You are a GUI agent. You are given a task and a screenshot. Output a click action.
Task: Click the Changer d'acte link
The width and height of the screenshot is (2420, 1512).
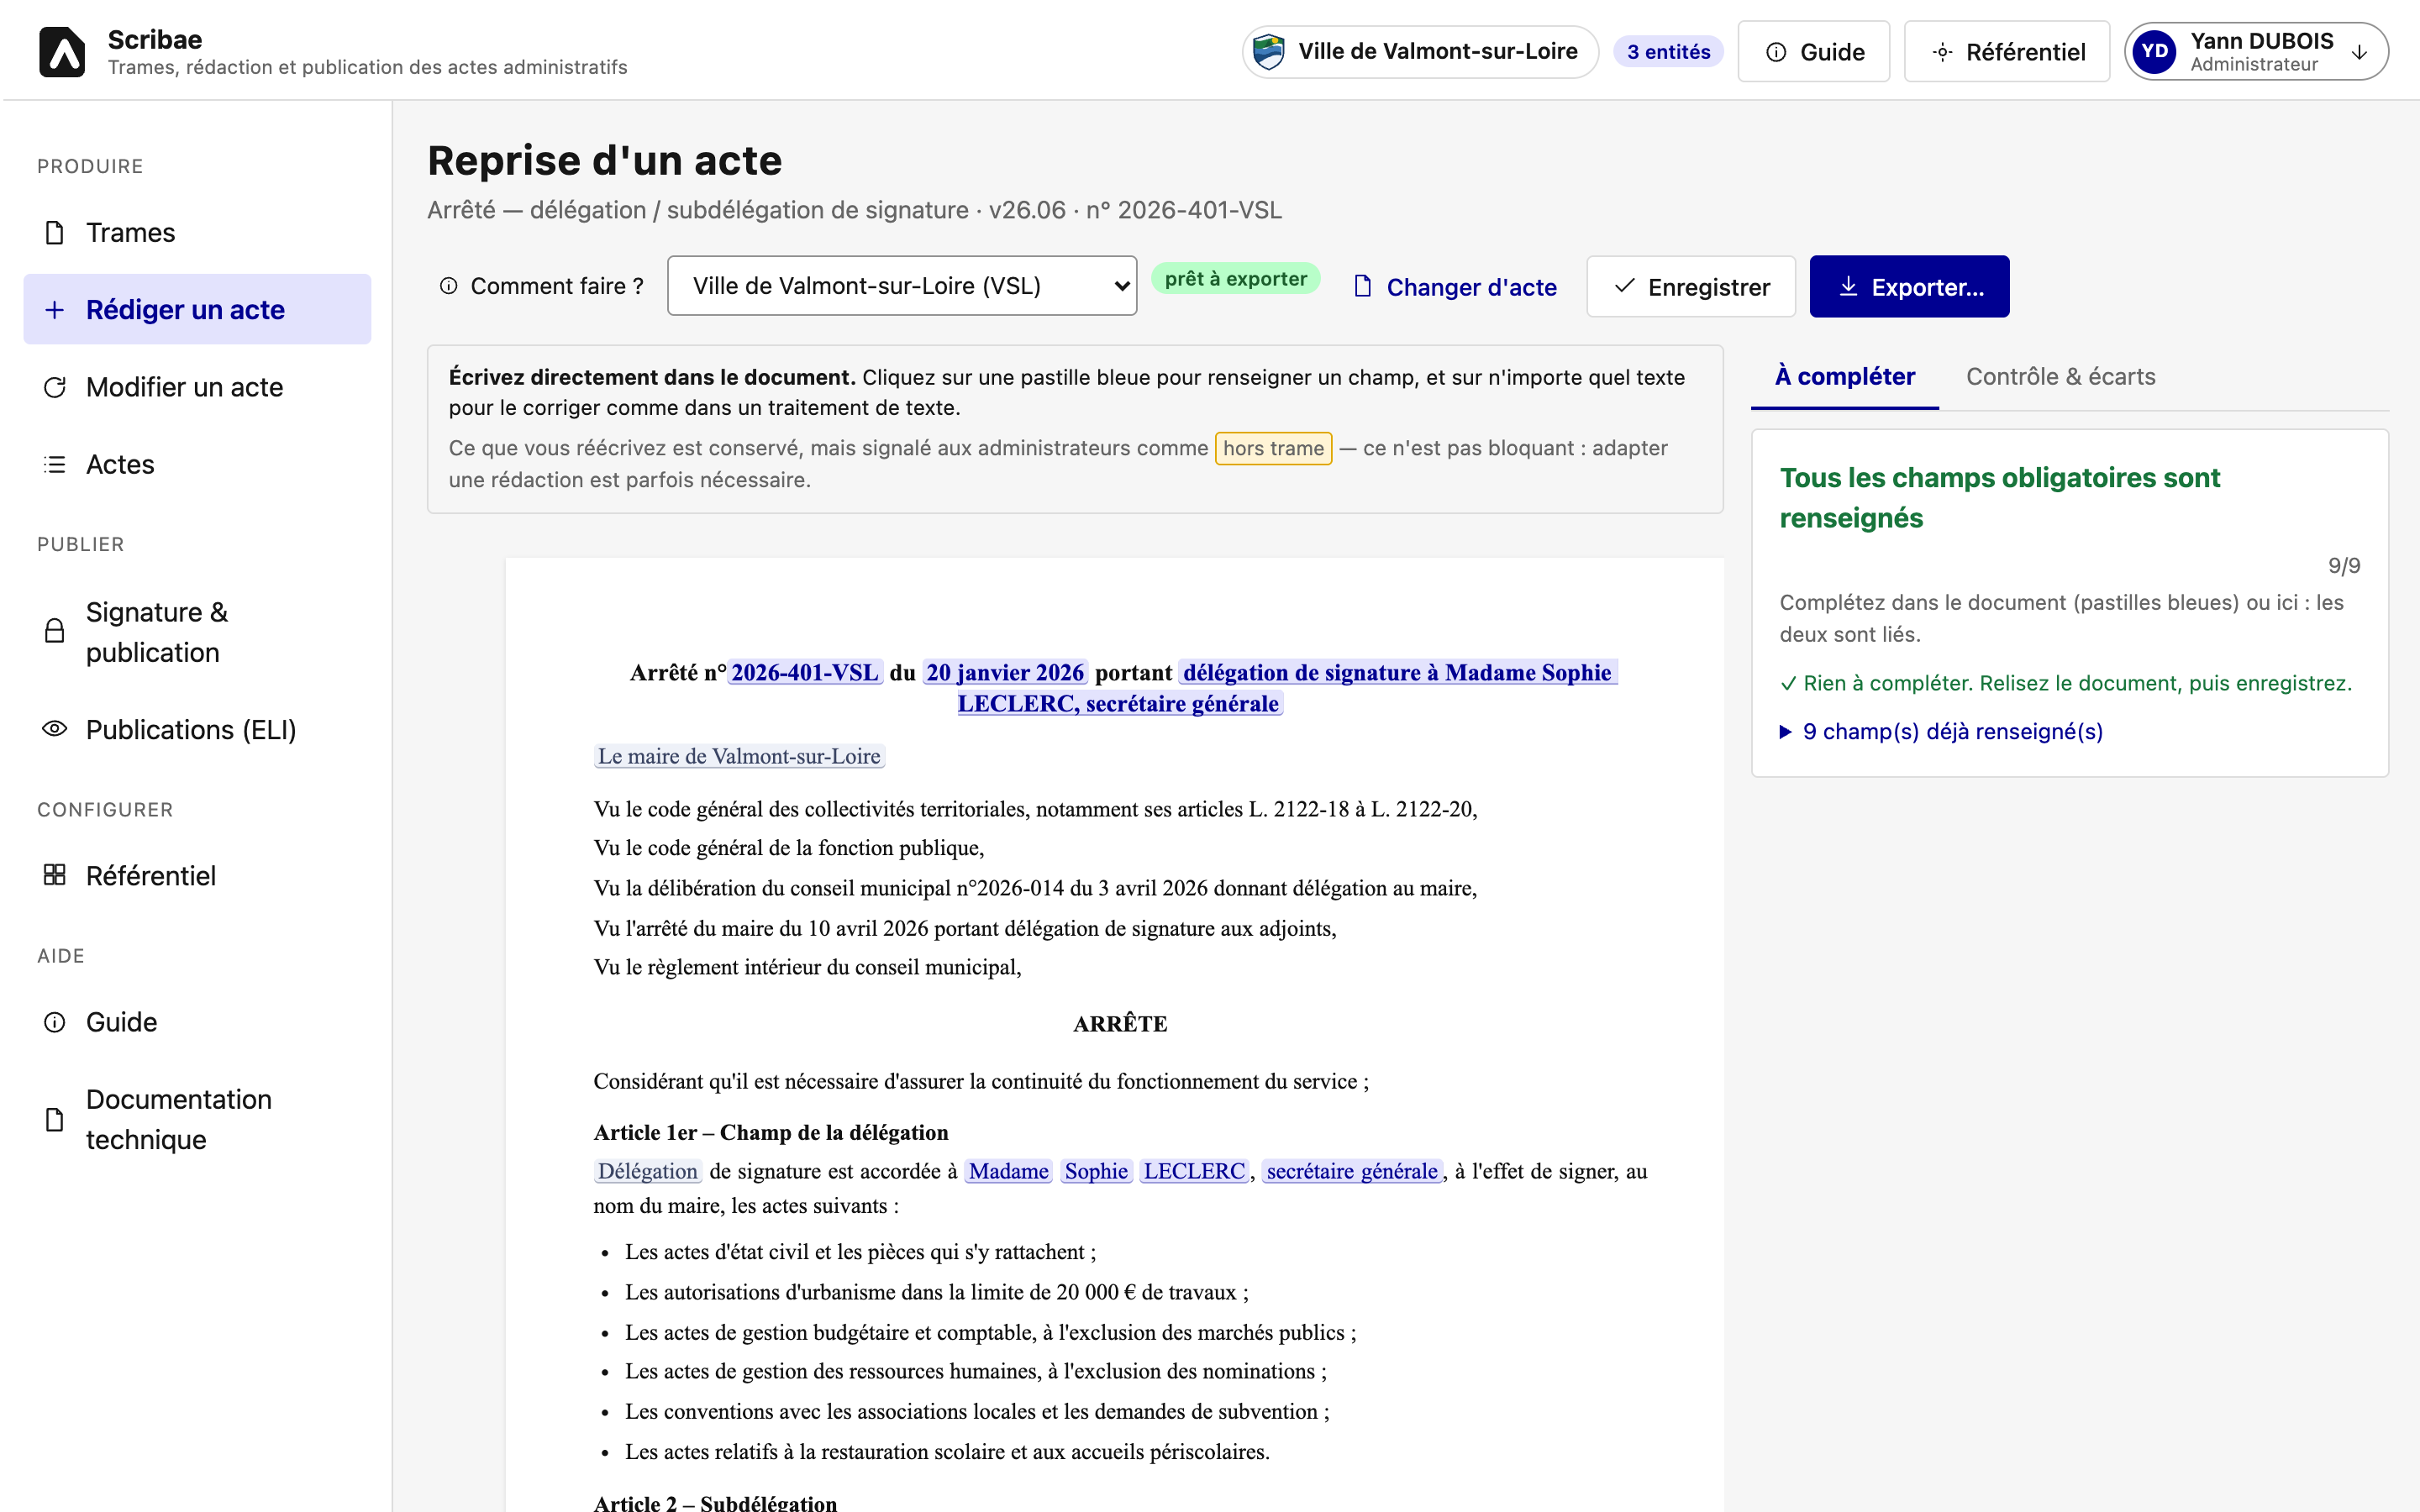(x=1455, y=286)
